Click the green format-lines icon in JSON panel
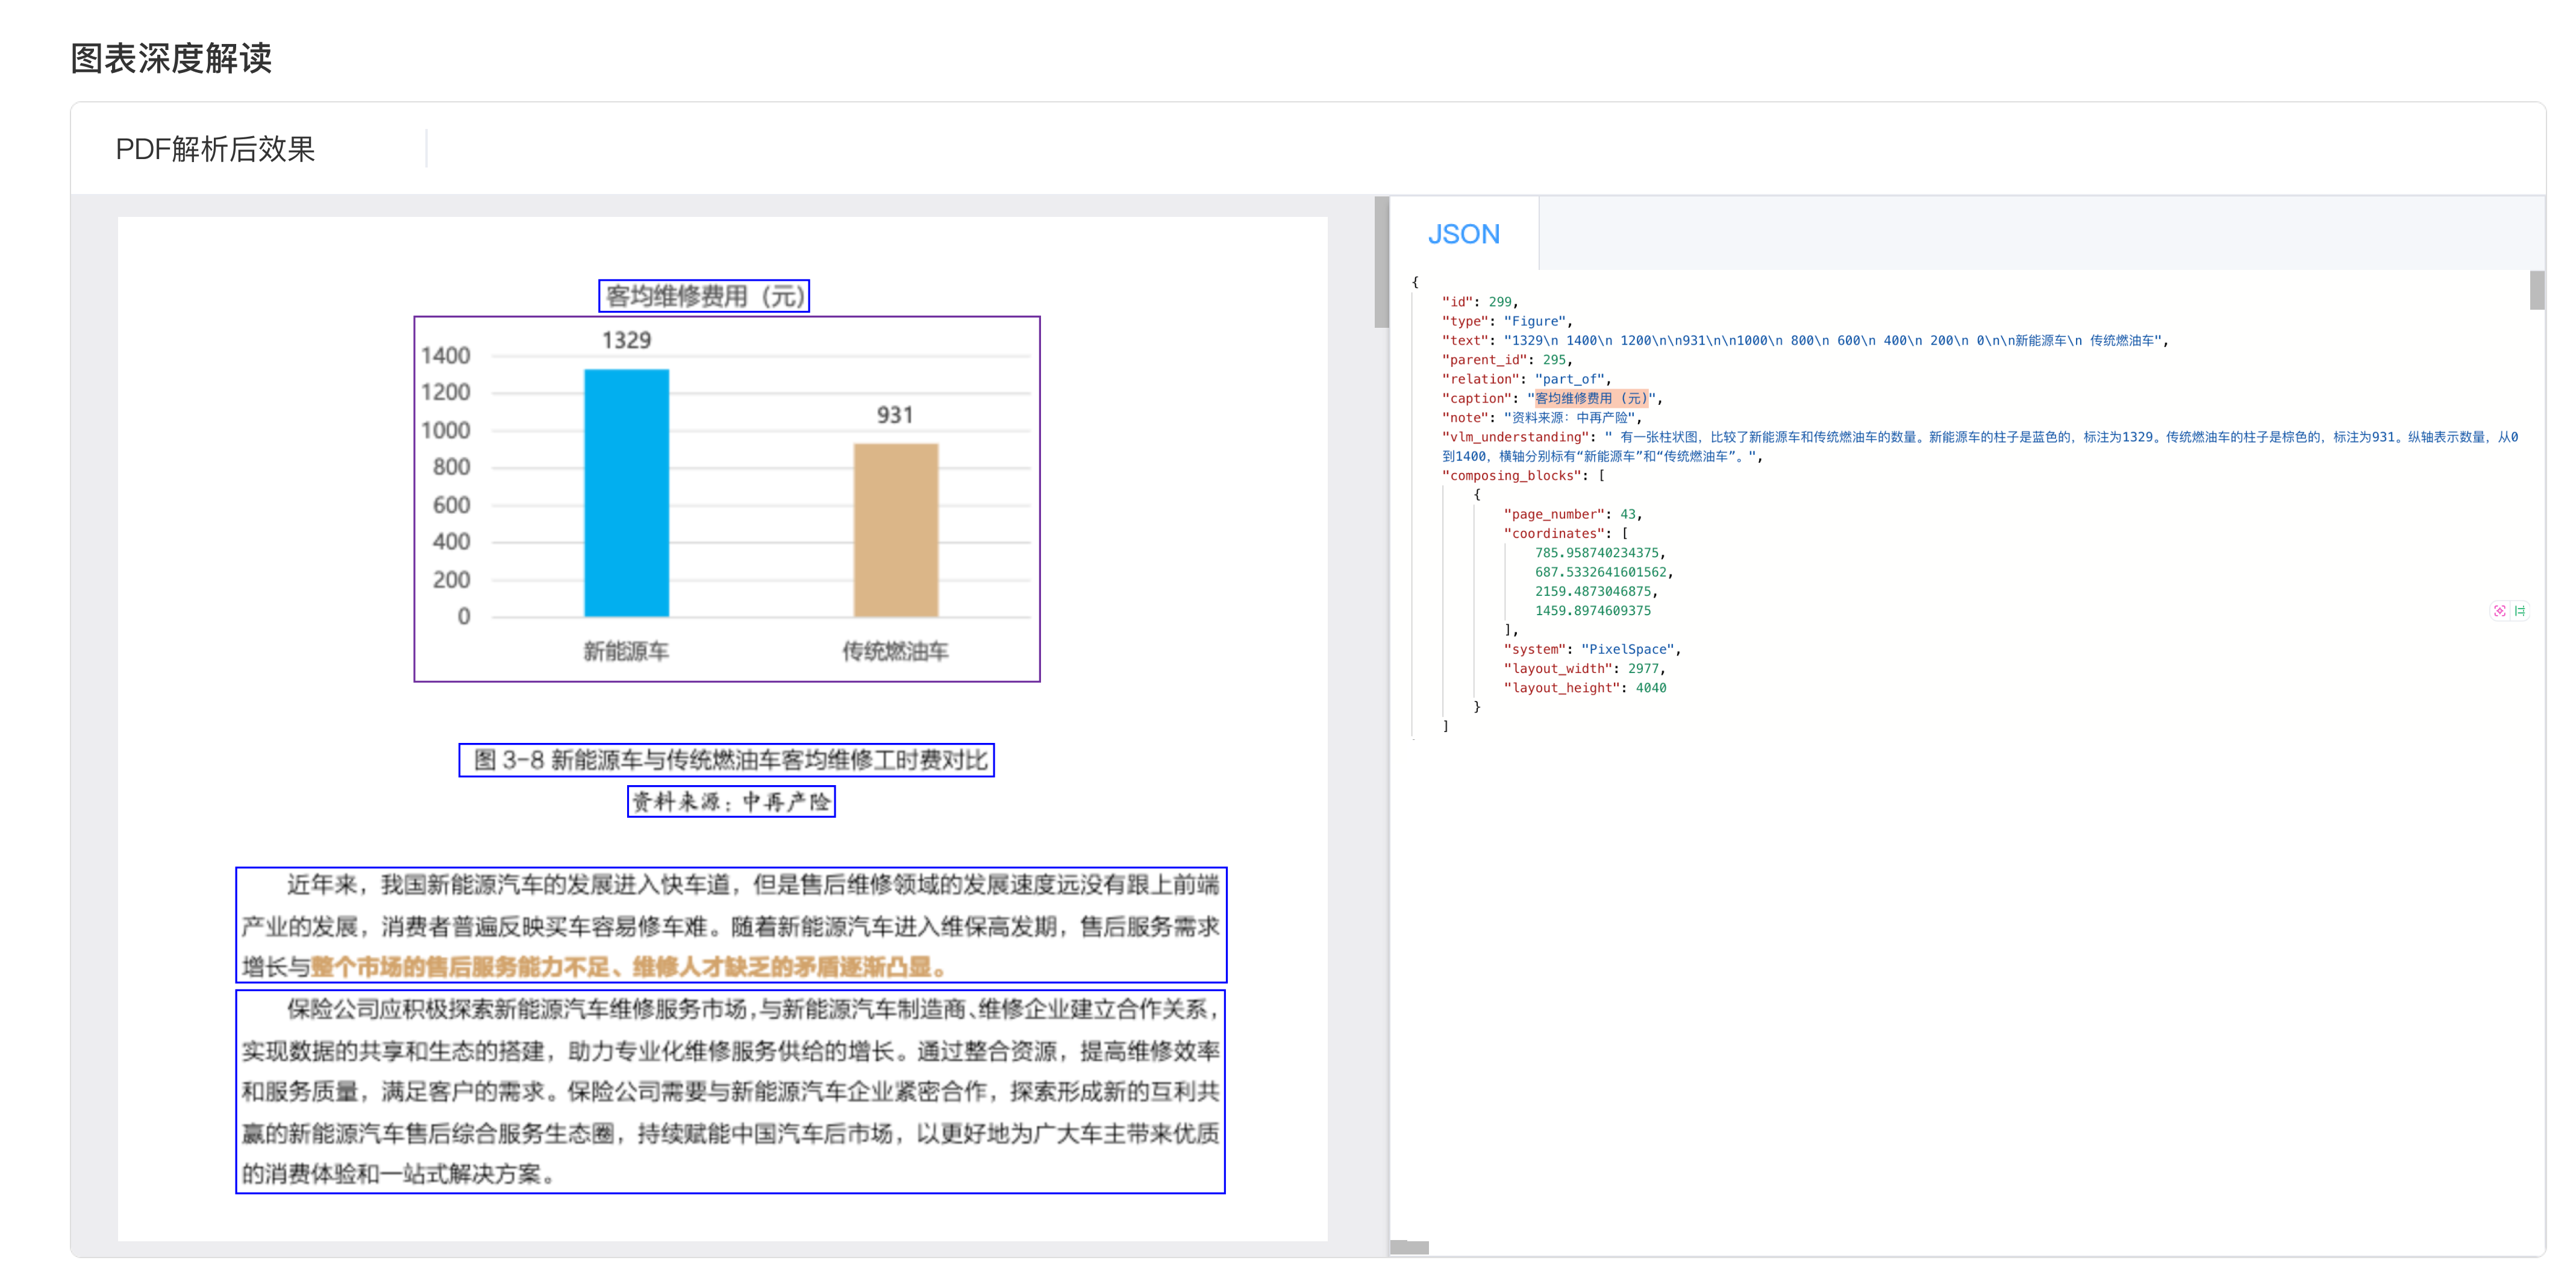The height and width of the screenshot is (1275, 2576). pyautogui.click(x=2520, y=611)
